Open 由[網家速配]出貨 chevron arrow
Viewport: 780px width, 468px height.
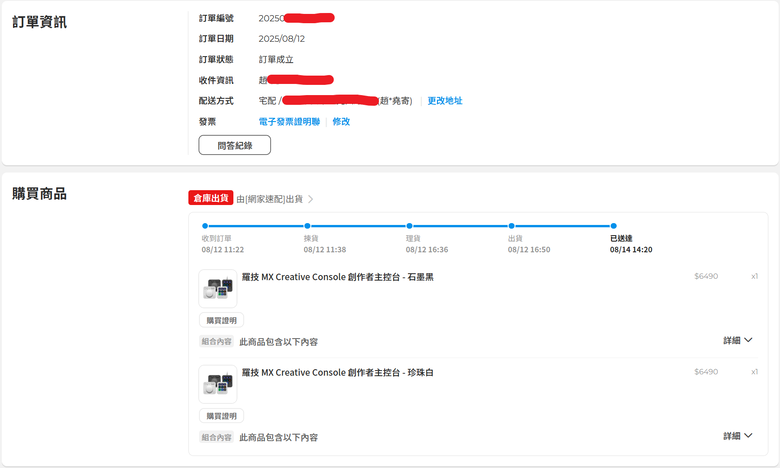[x=310, y=199]
